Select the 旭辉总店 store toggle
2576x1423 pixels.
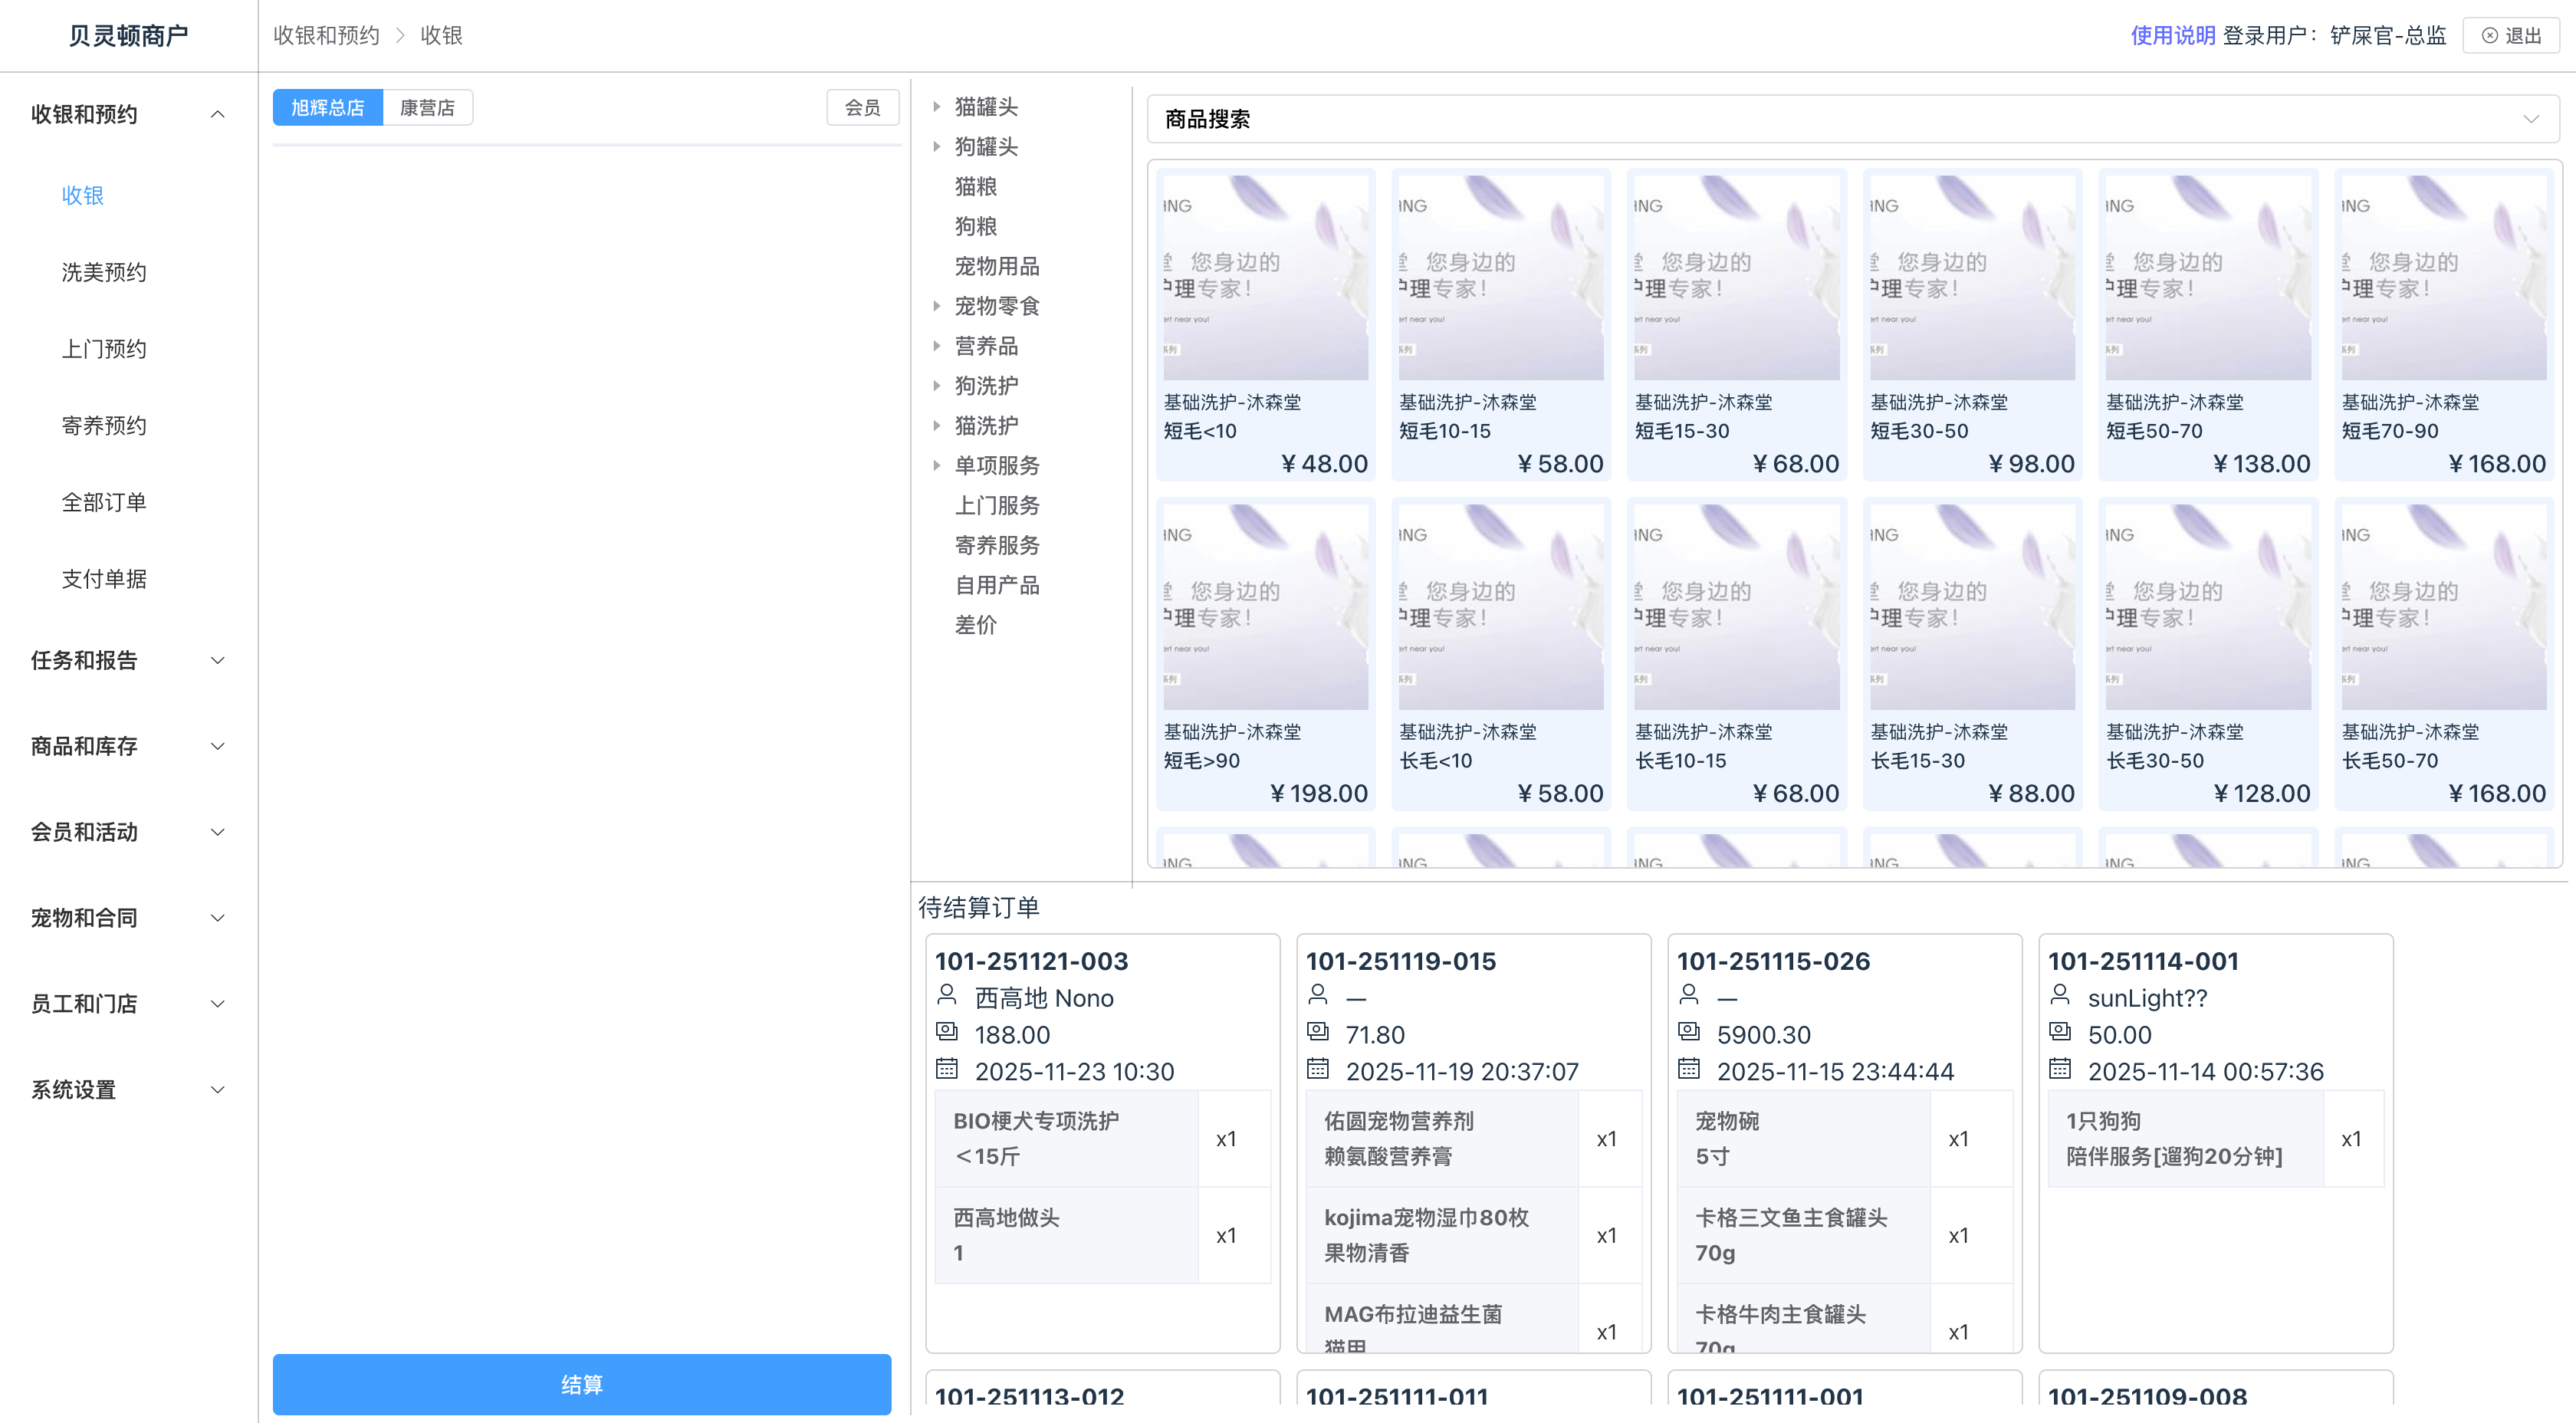[327, 108]
